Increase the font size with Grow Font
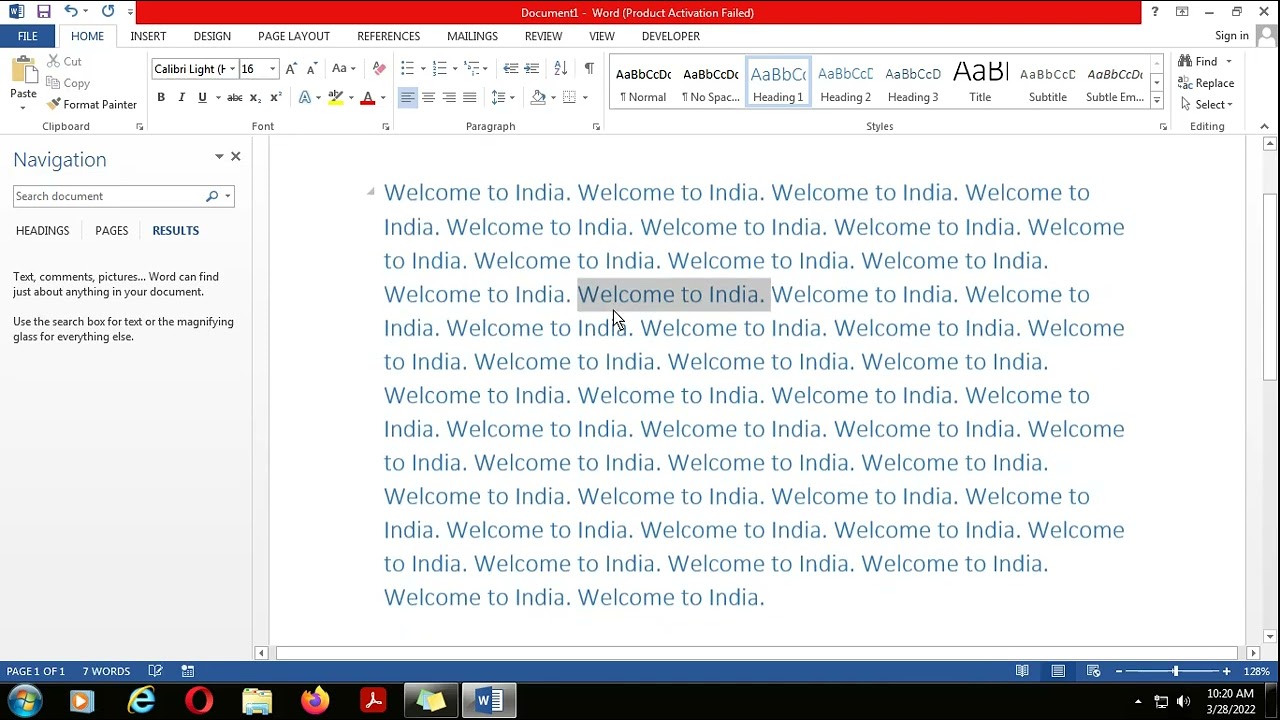This screenshot has height=720, width=1280. [291, 68]
